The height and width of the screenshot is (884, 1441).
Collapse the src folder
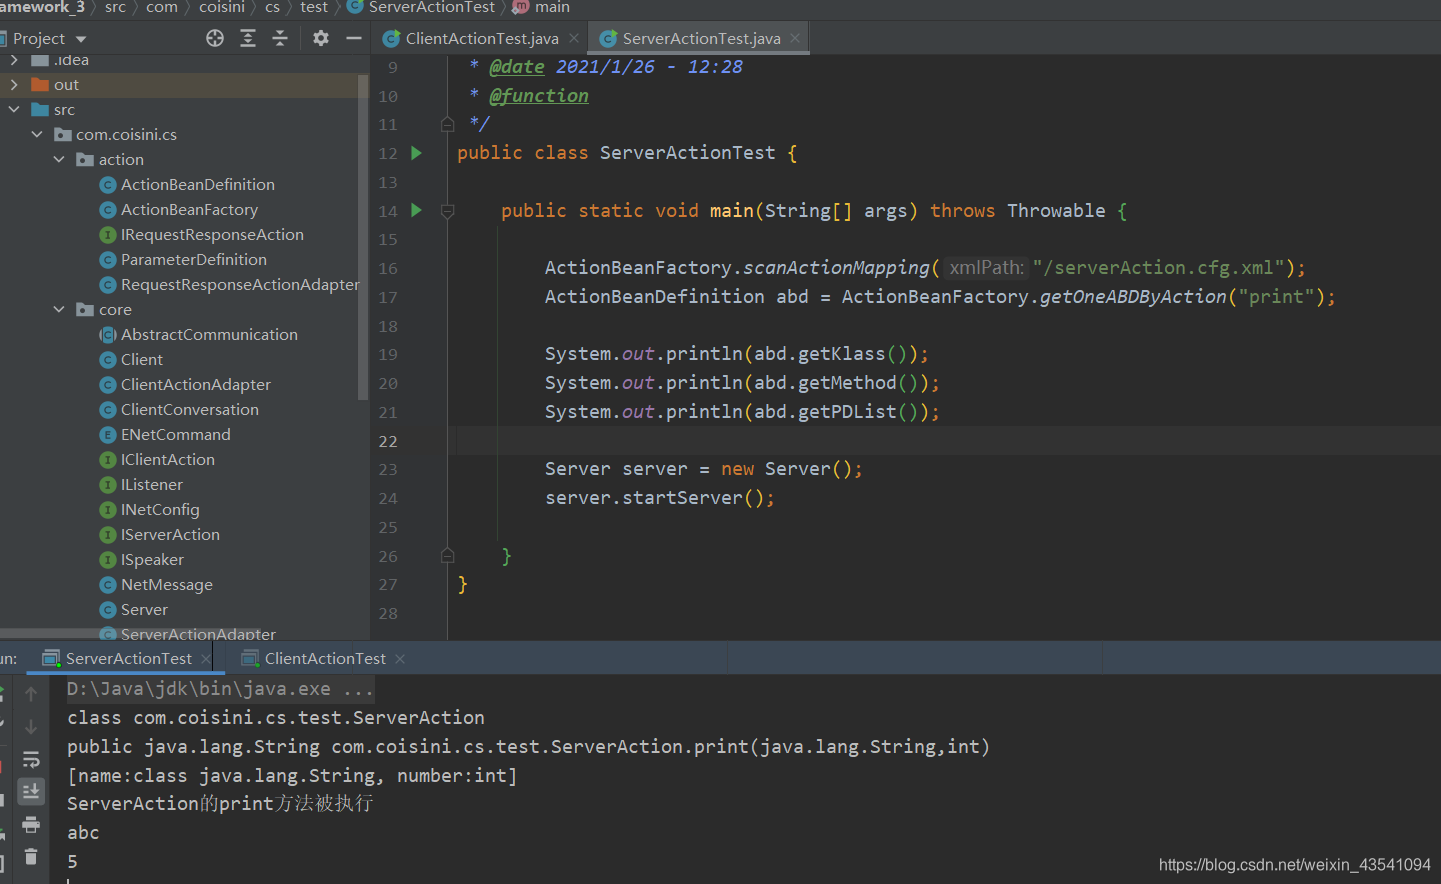(x=14, y=110)
